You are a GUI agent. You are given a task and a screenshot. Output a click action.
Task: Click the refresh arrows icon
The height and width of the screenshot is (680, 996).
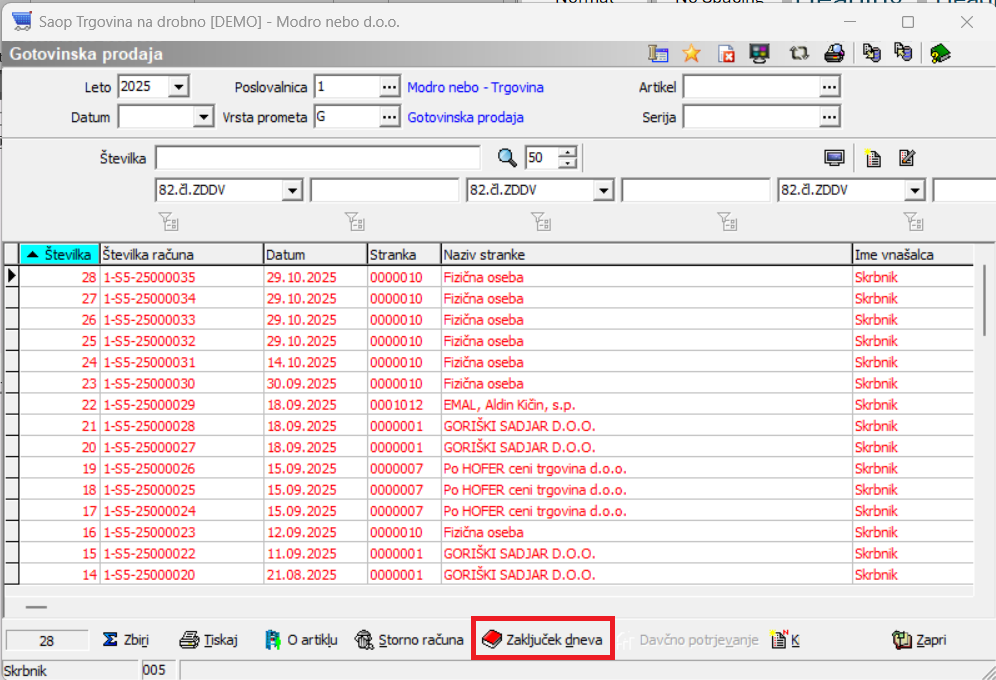pos(799,54)
